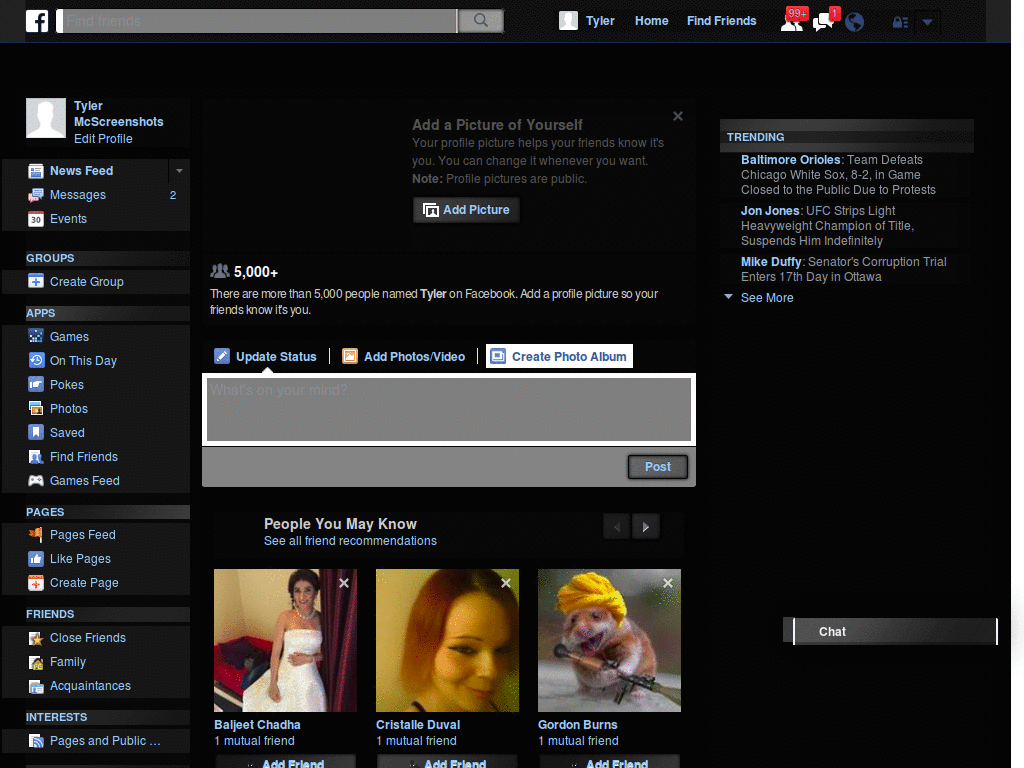
Task: Click Pokes sidebar icon
Action: tap(36, 385)
